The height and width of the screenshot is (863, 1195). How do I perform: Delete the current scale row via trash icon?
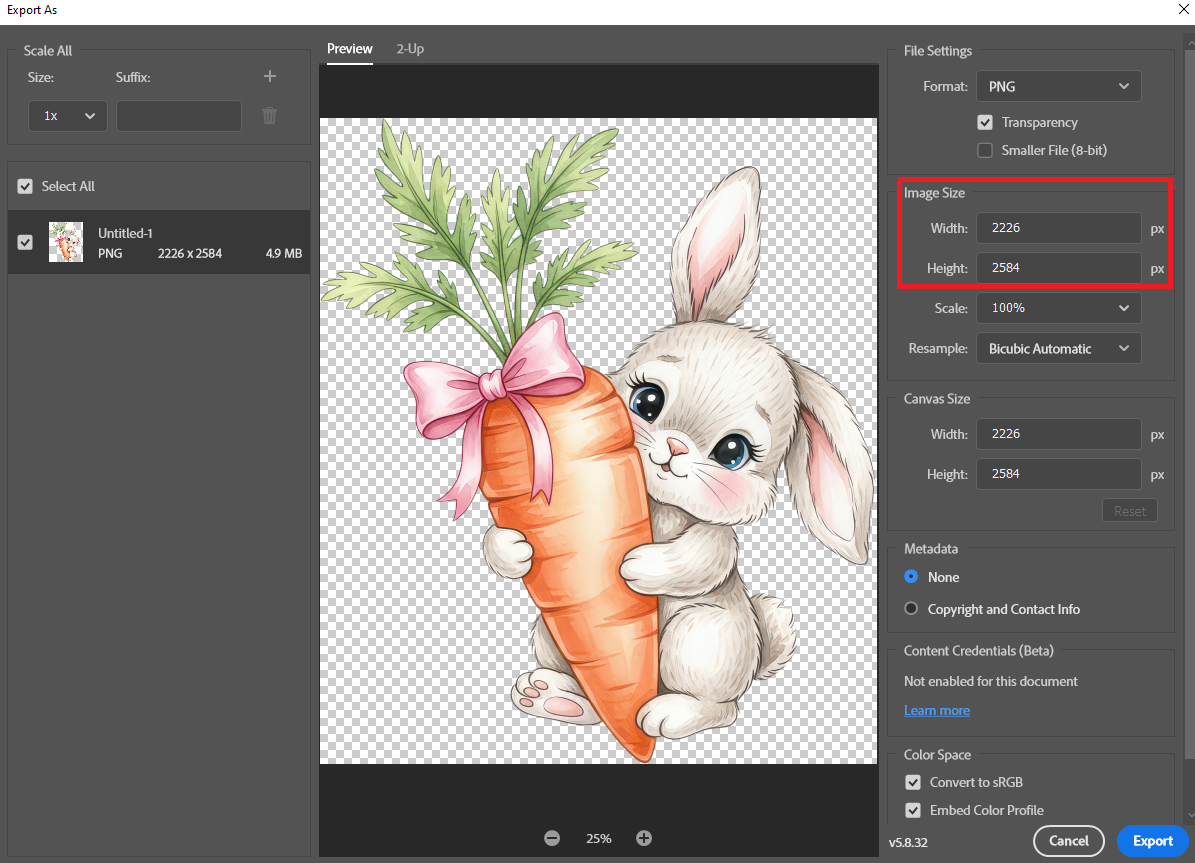(x=269, y=115)
